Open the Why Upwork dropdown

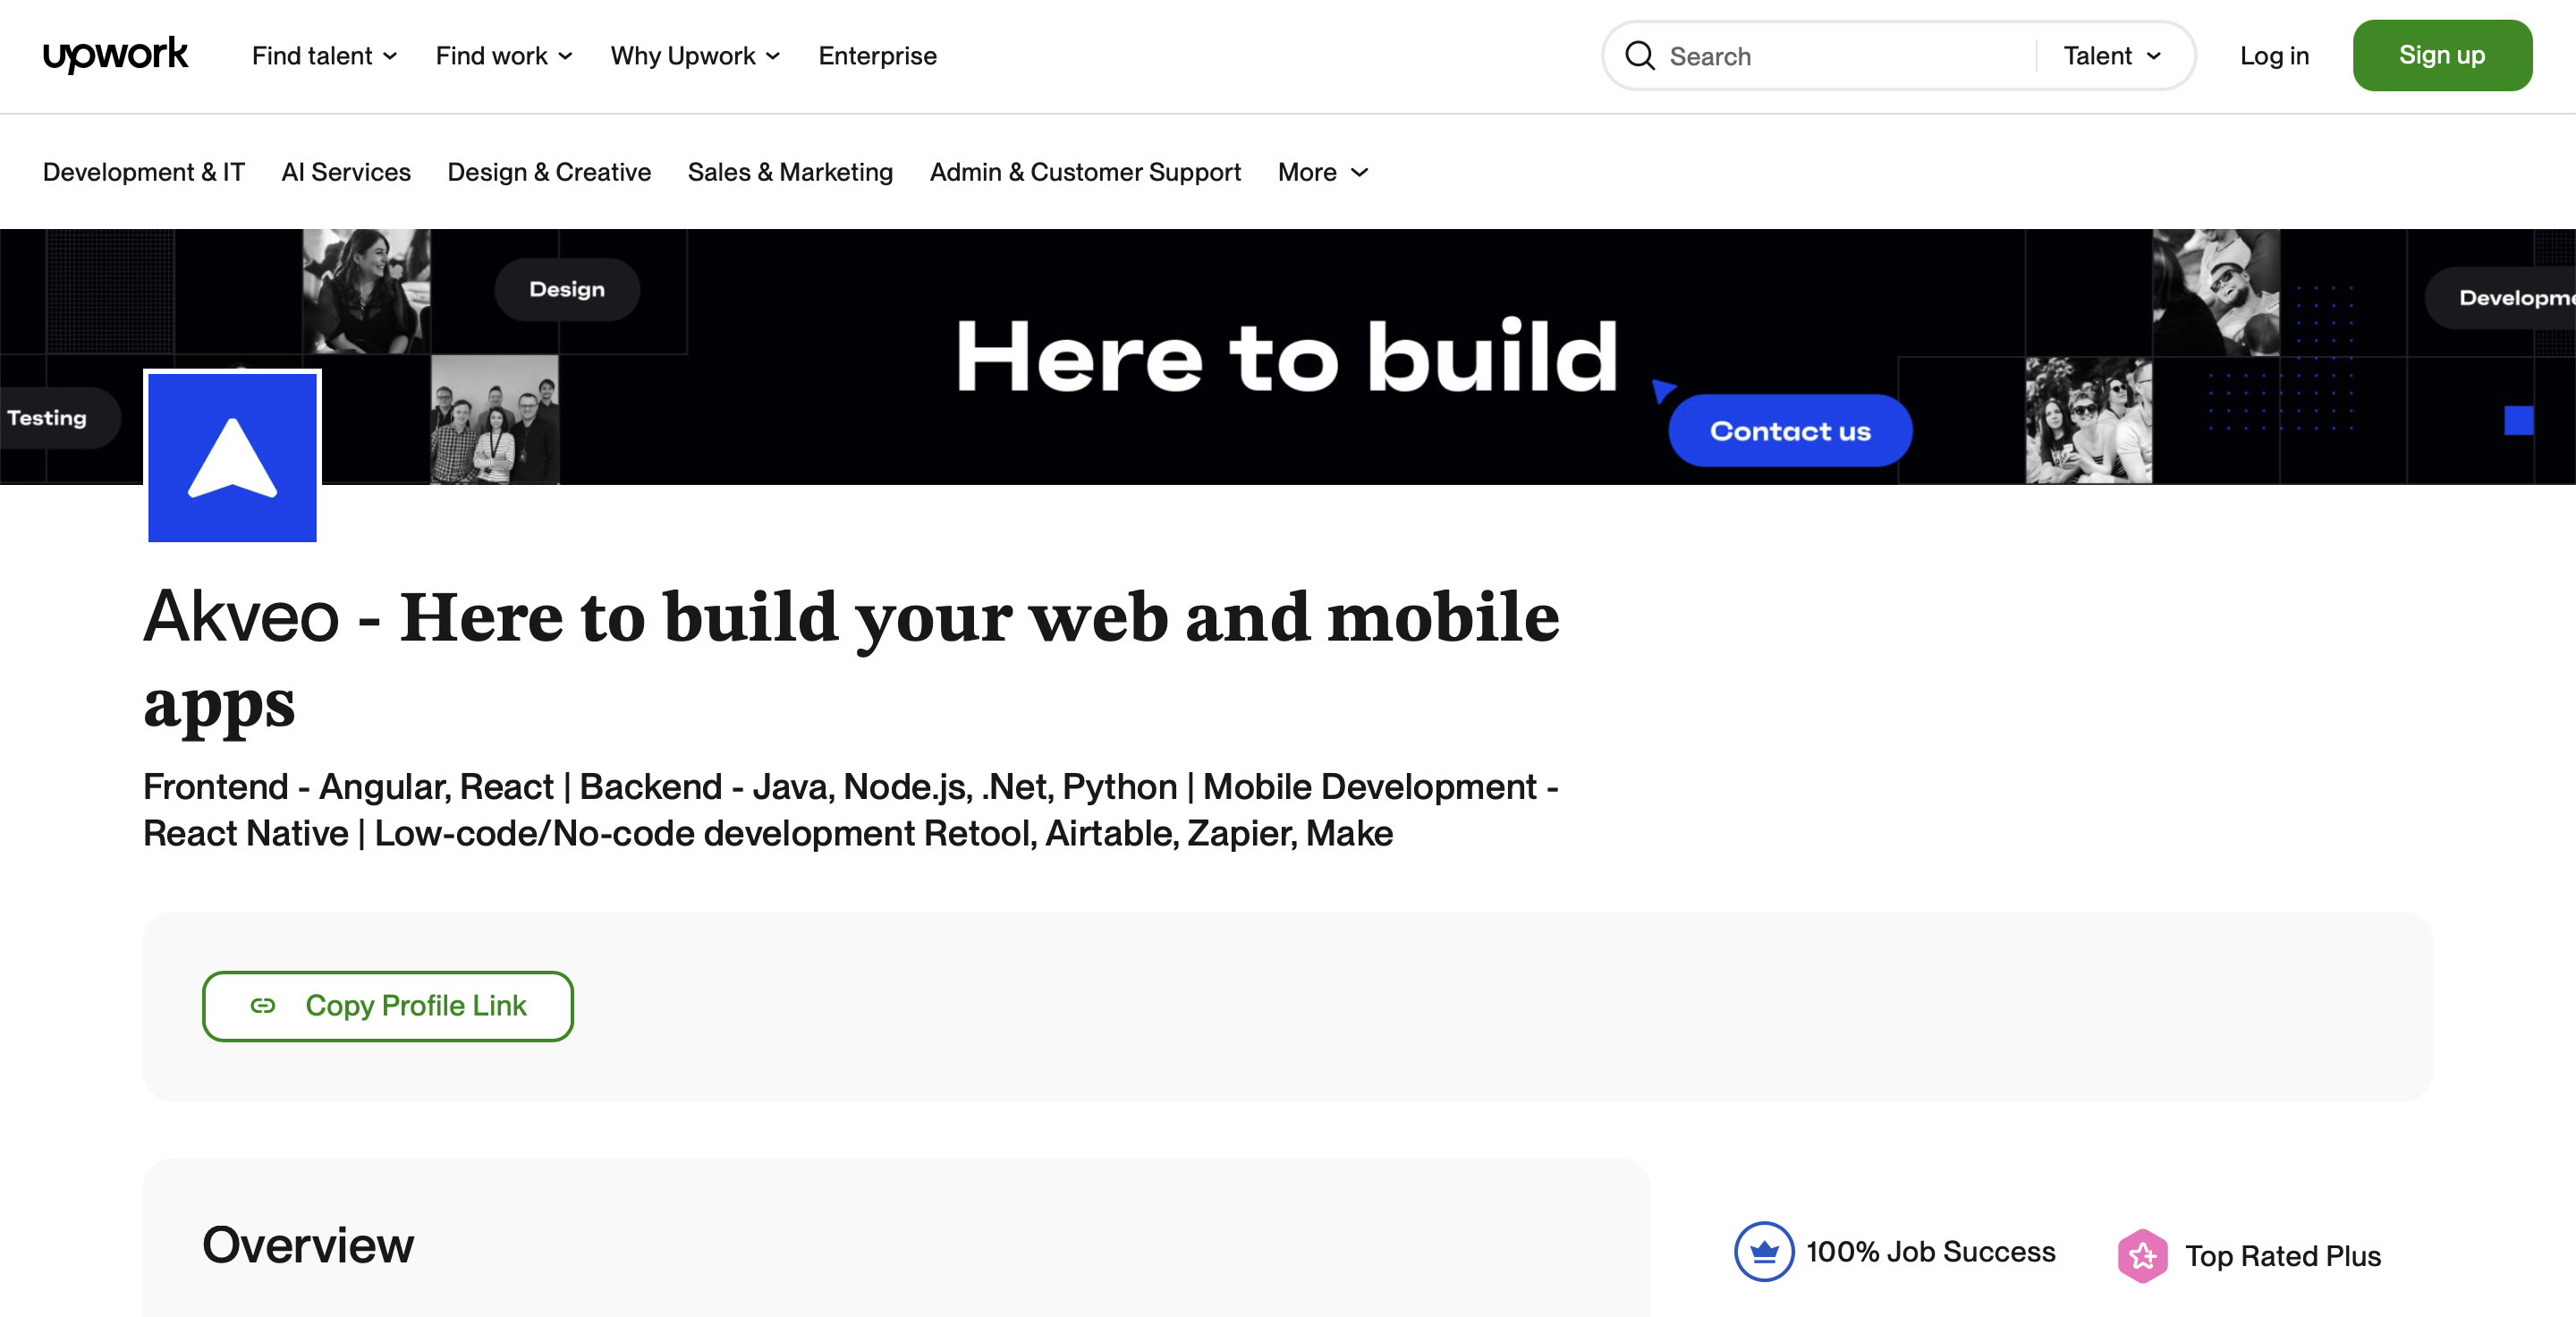click(695, 56)
